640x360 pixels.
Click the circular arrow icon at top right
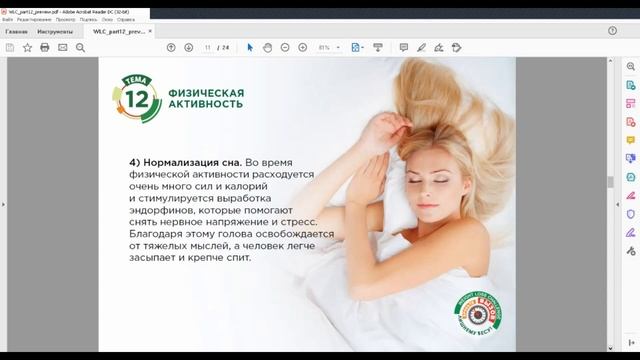pyautogui.click(x=612, y=31)
